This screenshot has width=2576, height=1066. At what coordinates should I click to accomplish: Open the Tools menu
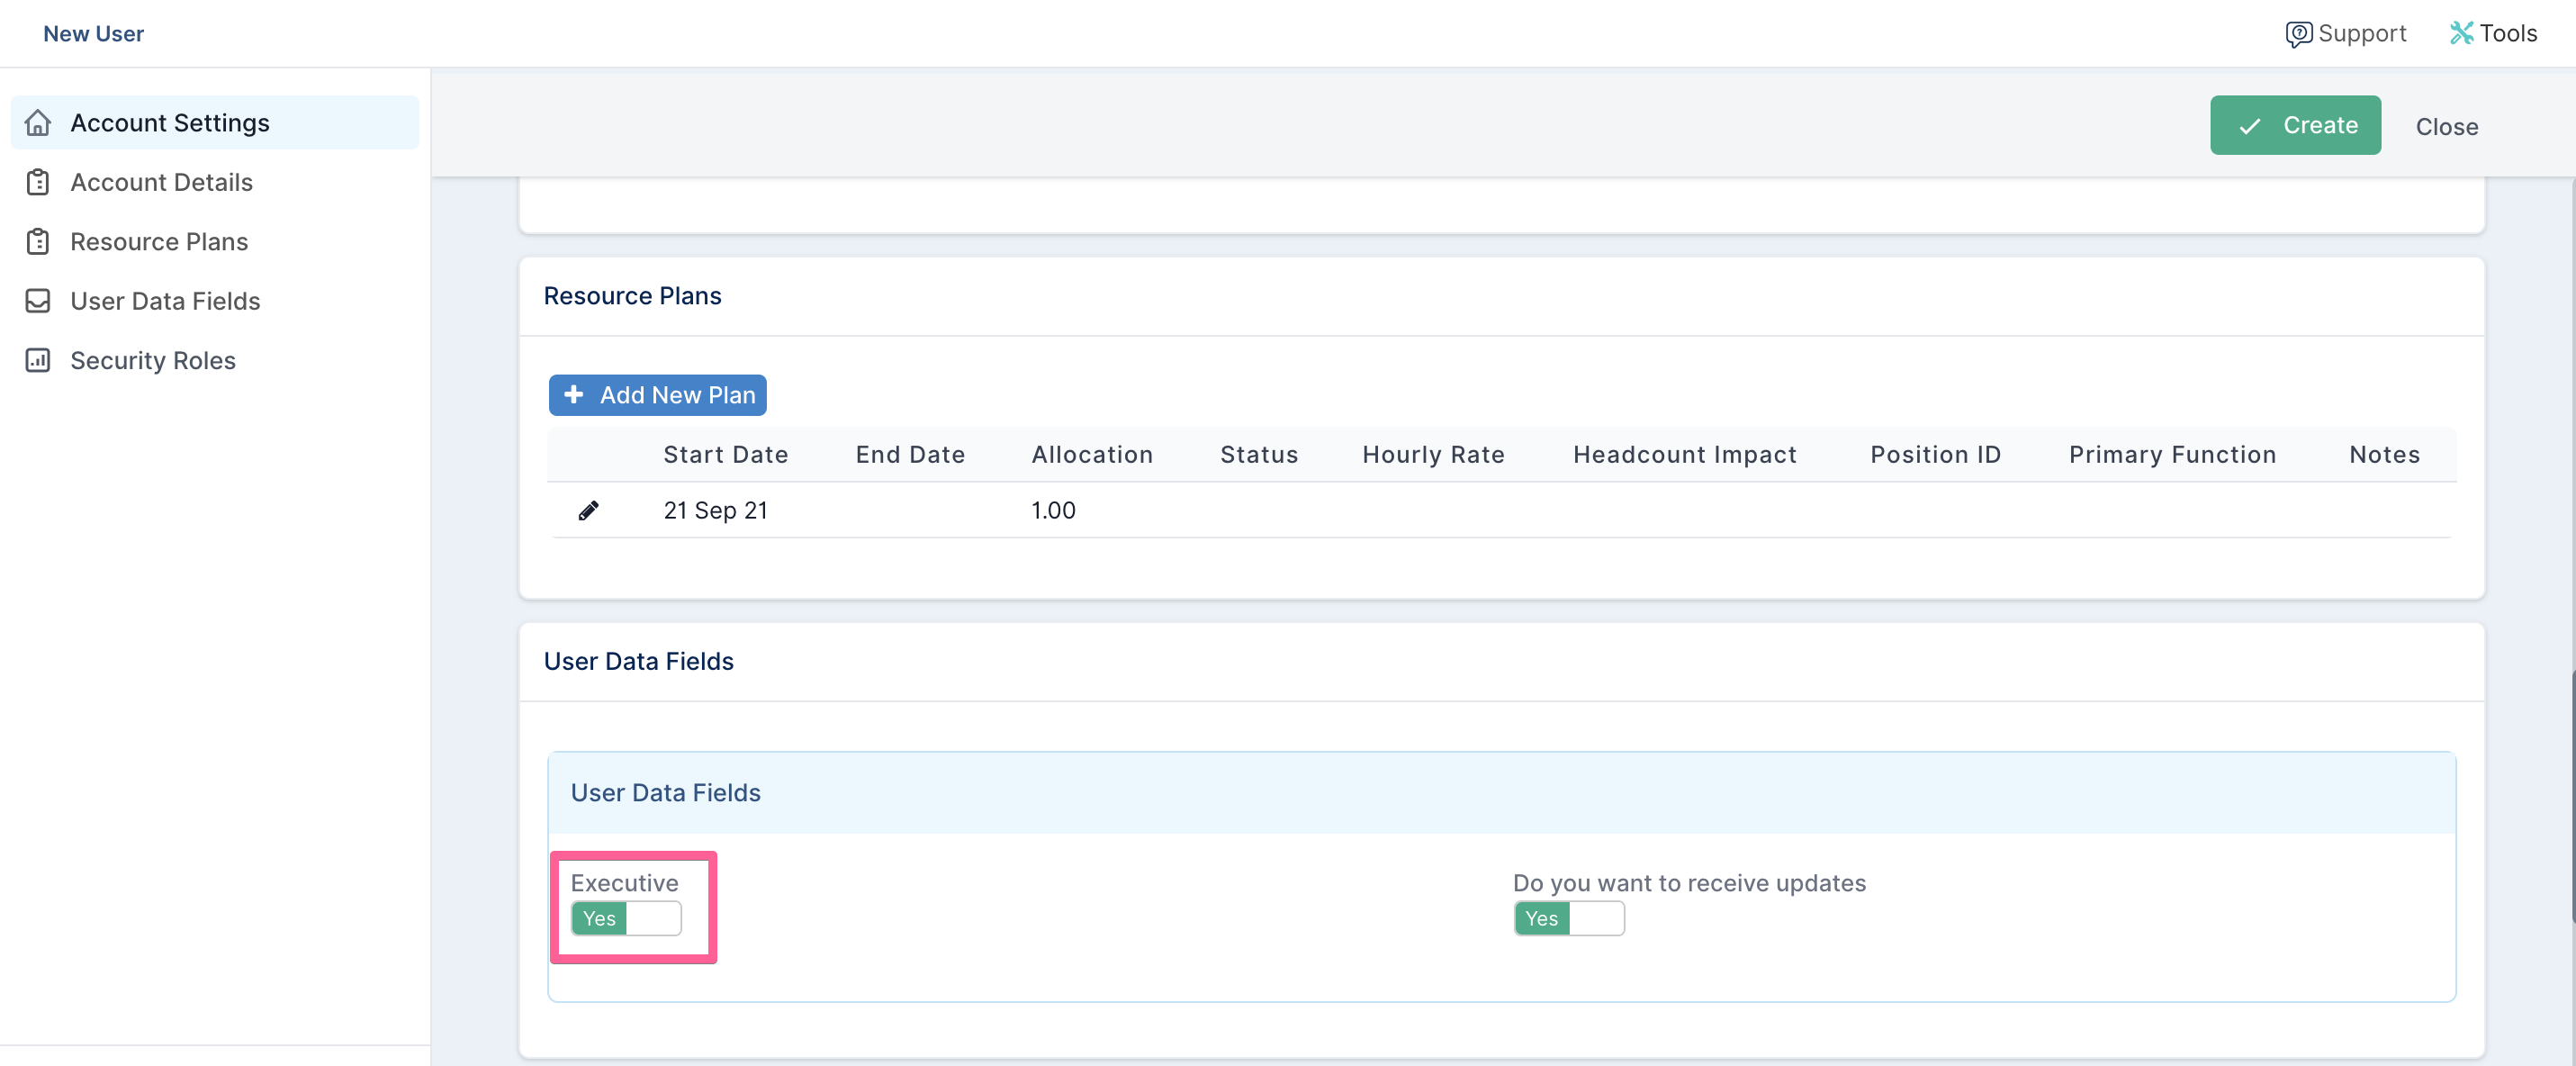point(2493,33)
